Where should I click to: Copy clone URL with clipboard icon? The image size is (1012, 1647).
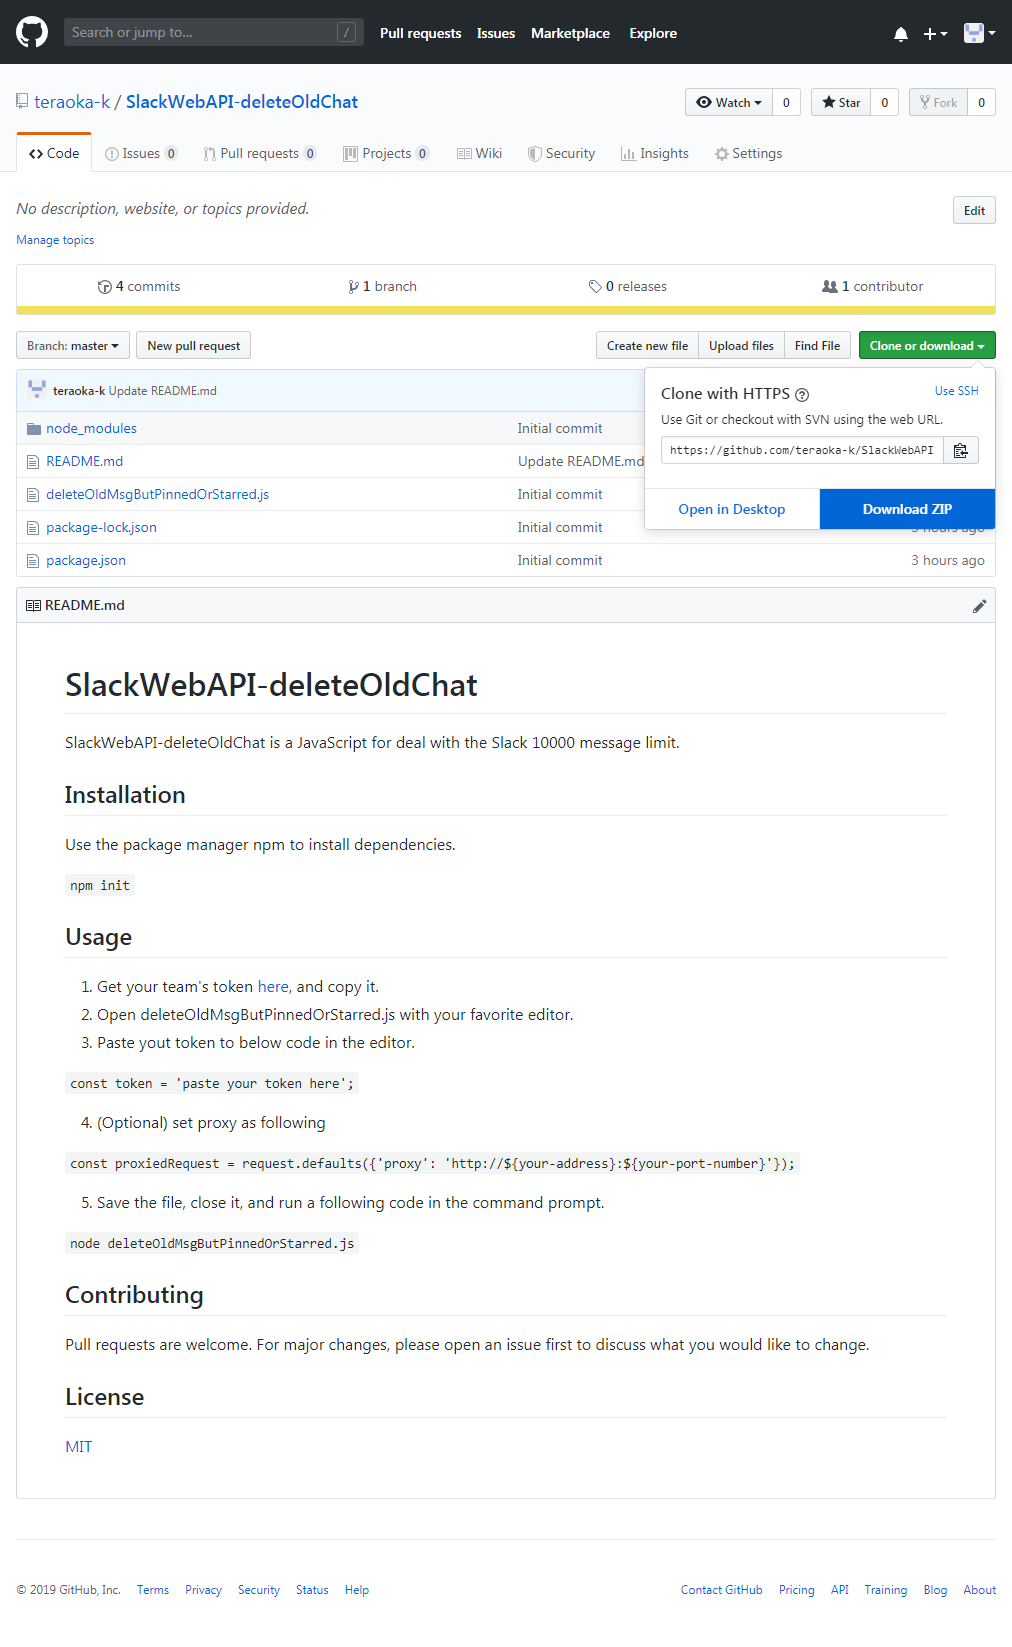pyautogui.click(x=960, y=451)
